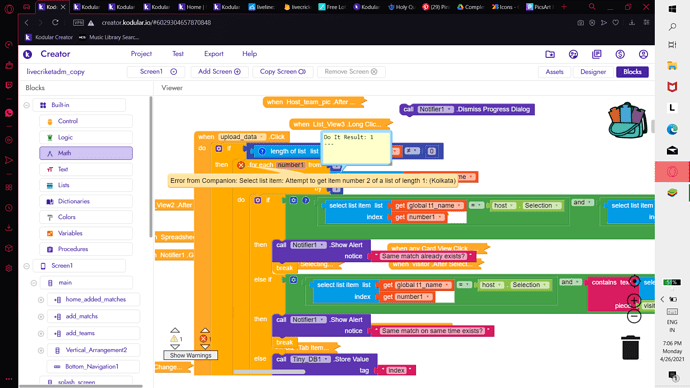Click the blocks viewer horizontal scrollbar
Screen dimensions: 690x388
[x=269, y=372]
